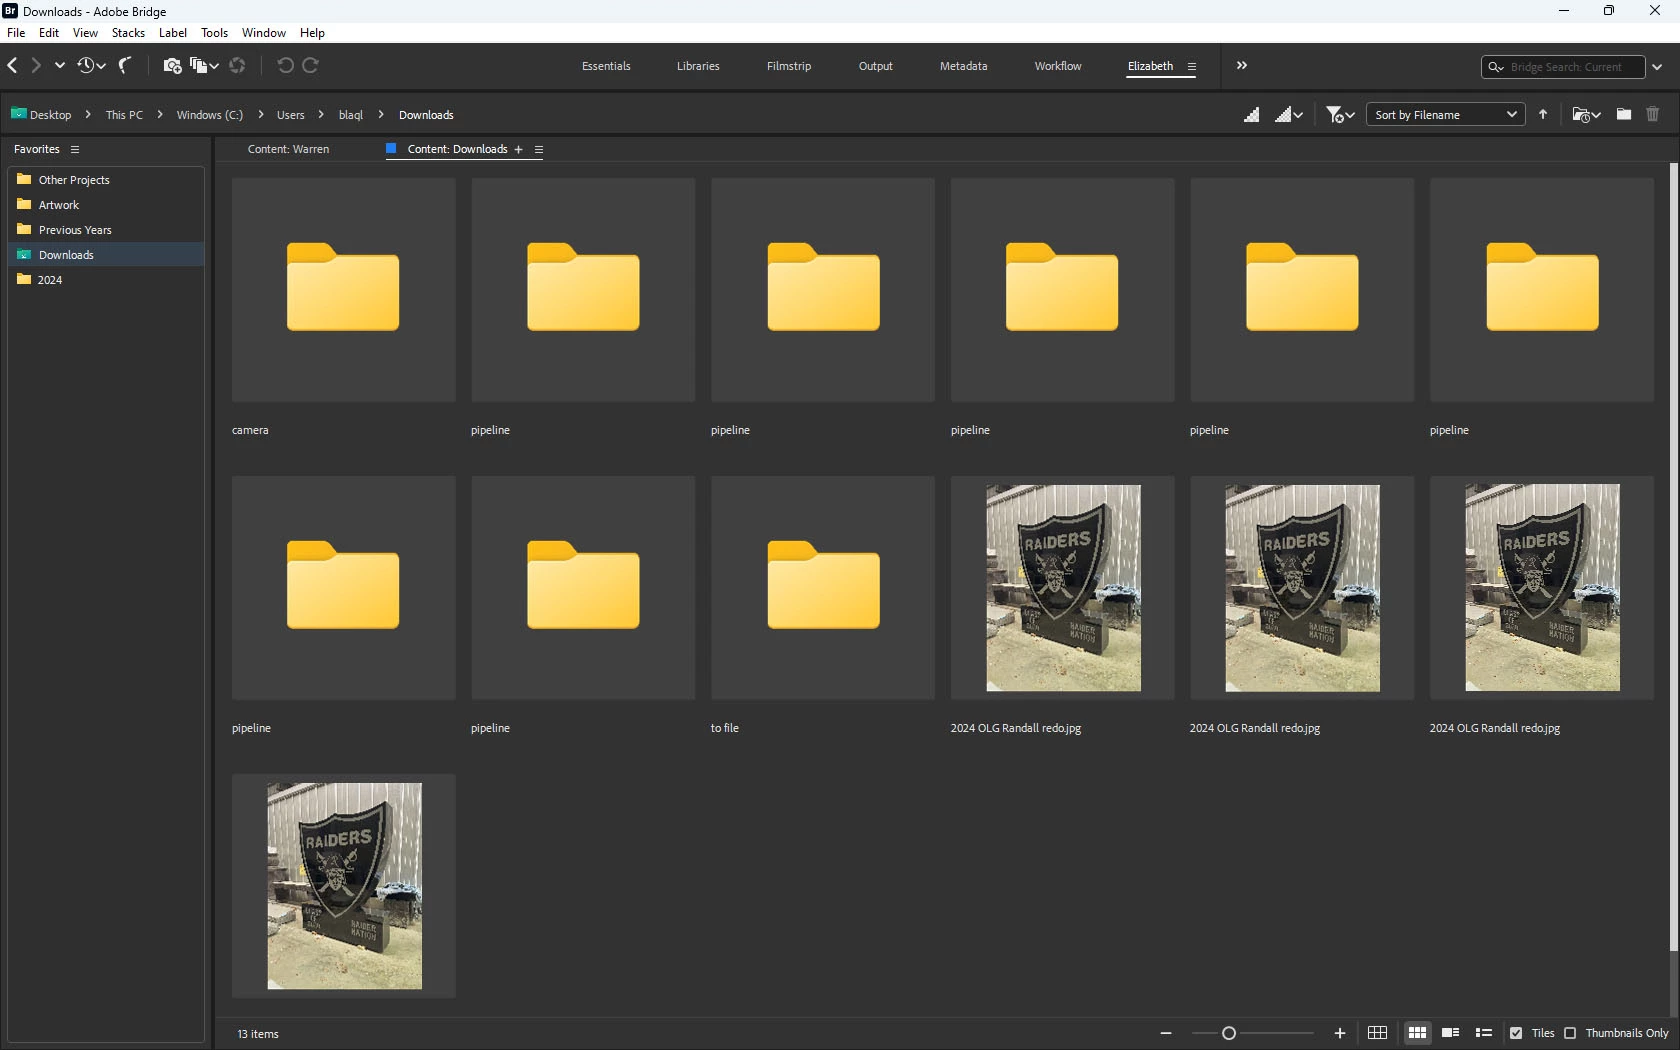The height and width of the screenshot is (1050, 1680).
Task: Open the File menu
Action: 16,33
